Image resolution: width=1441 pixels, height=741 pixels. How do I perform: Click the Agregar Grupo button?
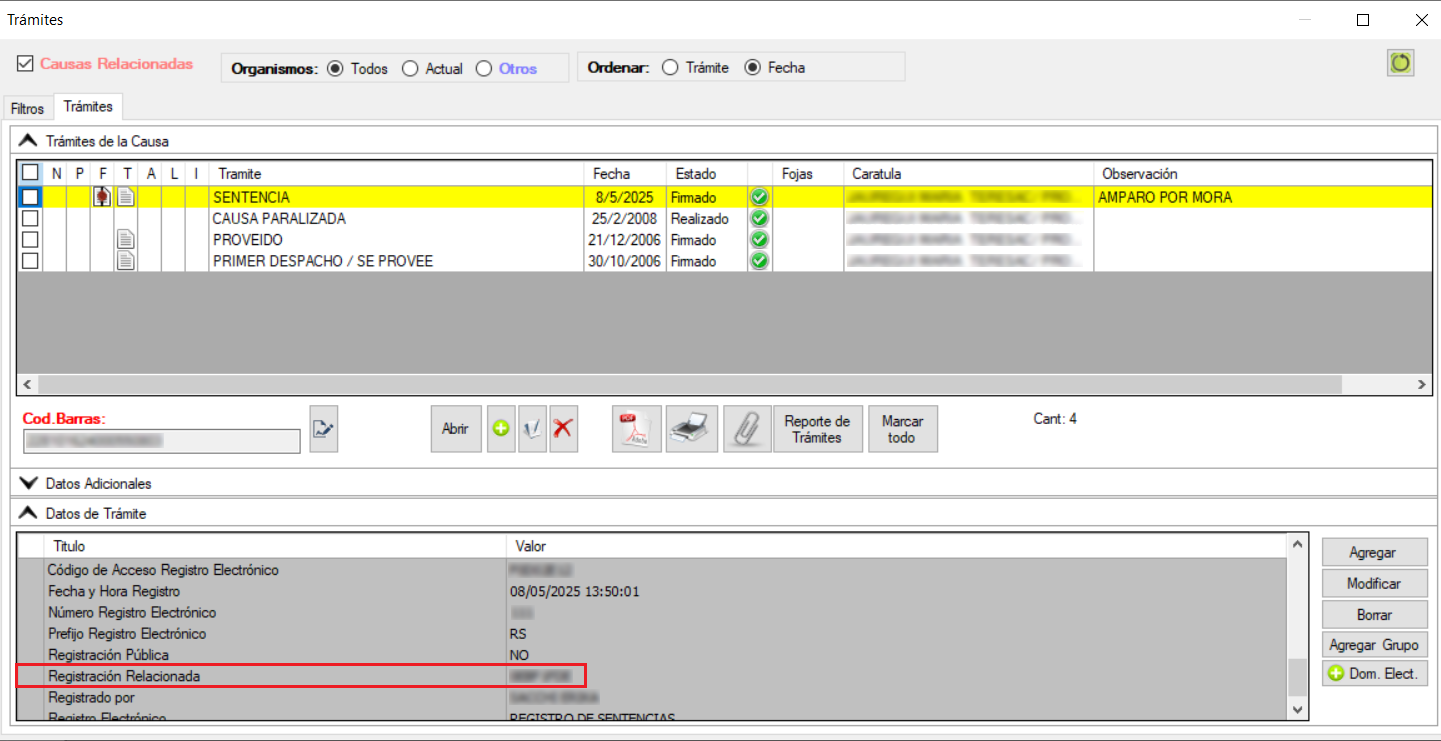point(1374,644)
